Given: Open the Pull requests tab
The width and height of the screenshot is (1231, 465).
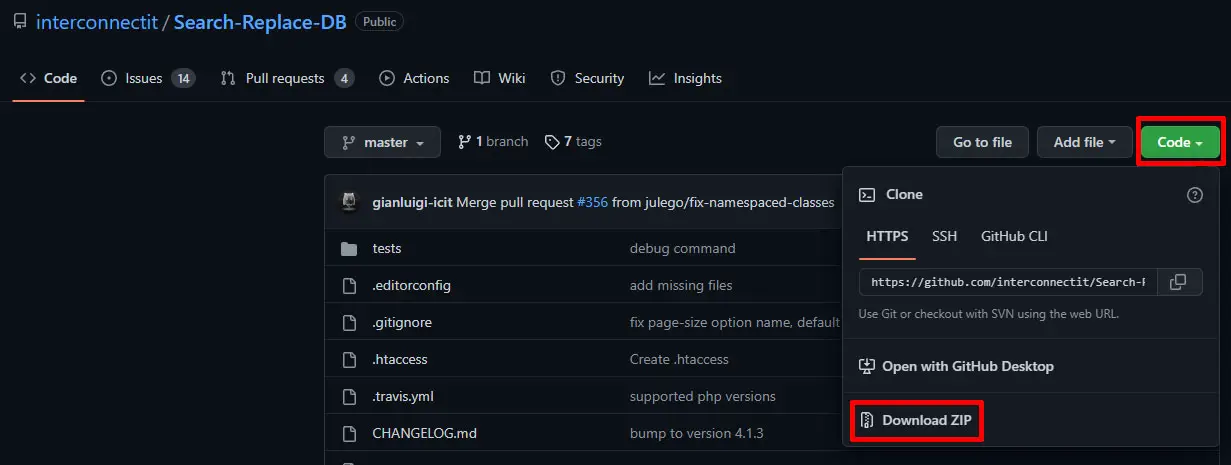Looking at the screenshot, I should 287,78.
